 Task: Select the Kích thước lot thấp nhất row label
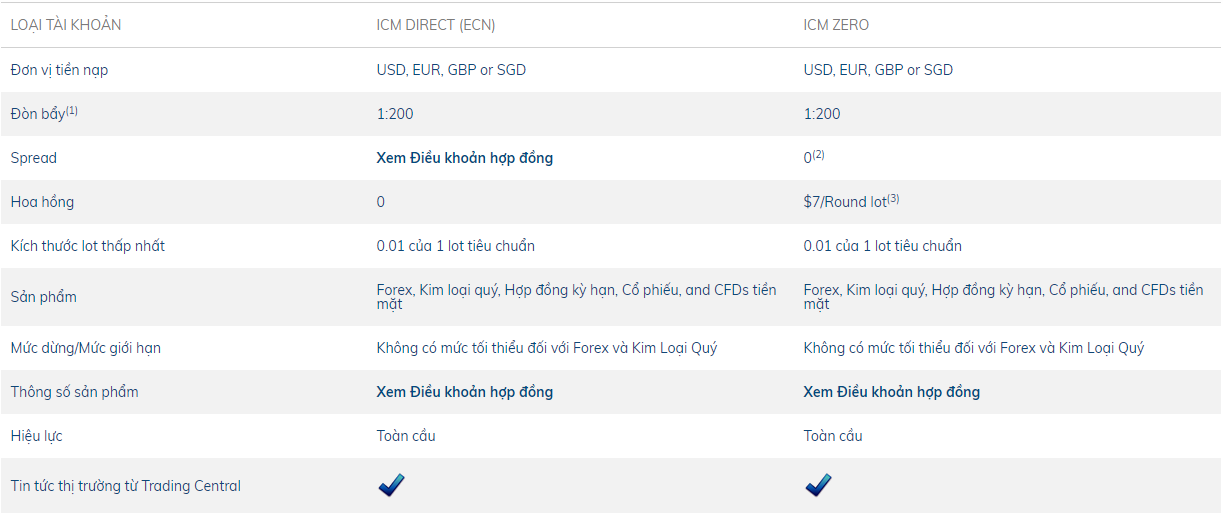tap(87, 246)
